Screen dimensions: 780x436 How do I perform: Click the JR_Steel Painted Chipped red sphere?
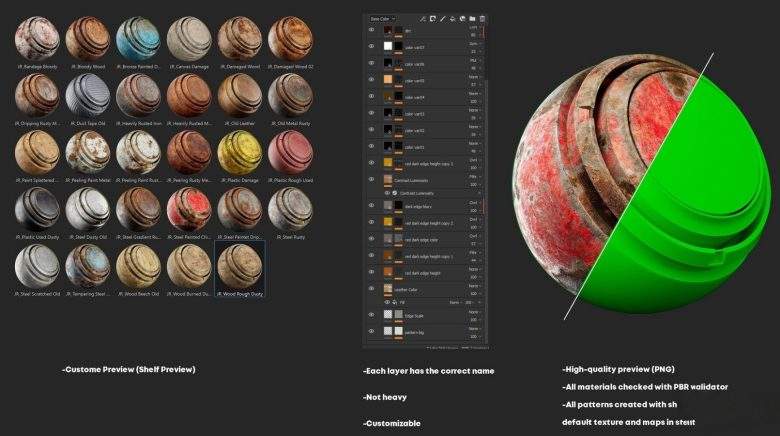188,208
